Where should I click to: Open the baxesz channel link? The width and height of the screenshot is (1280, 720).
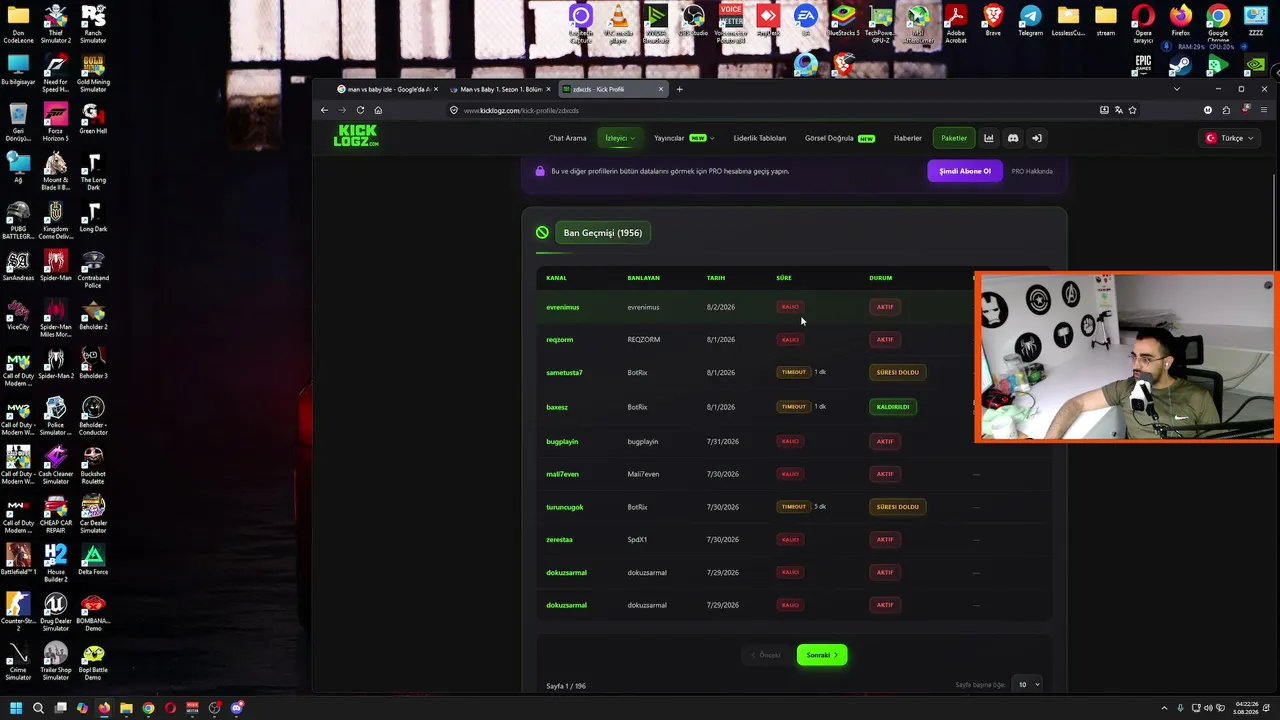click(557, 407)
